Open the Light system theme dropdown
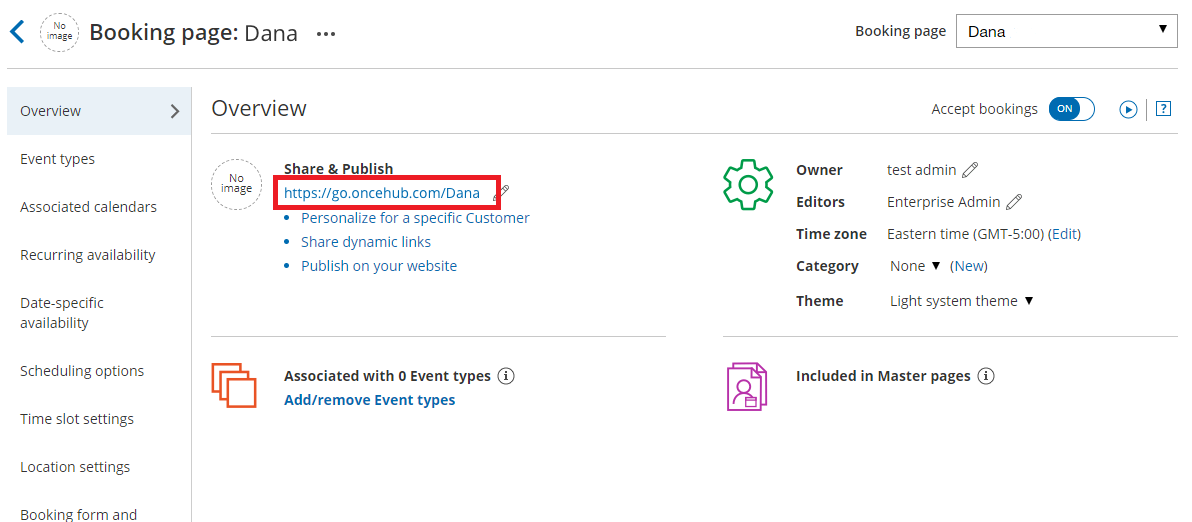This screenshot has width=1192, height=522. 961,301
